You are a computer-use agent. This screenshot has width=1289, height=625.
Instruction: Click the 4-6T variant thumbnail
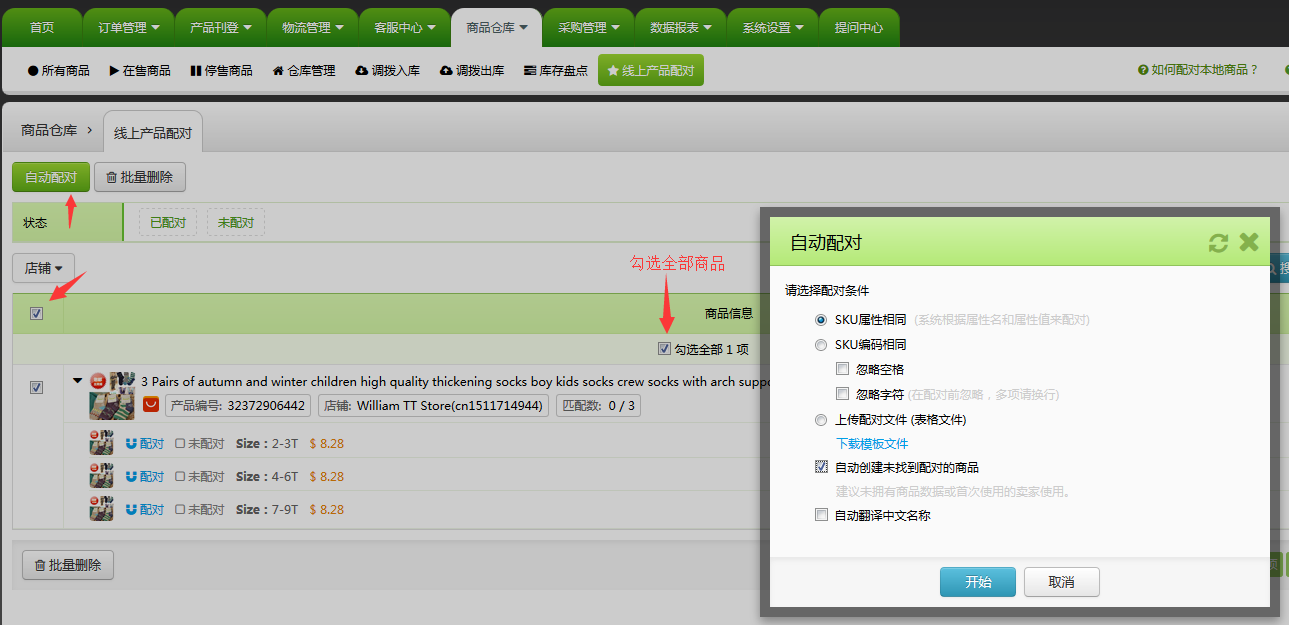tap(101, 476)
